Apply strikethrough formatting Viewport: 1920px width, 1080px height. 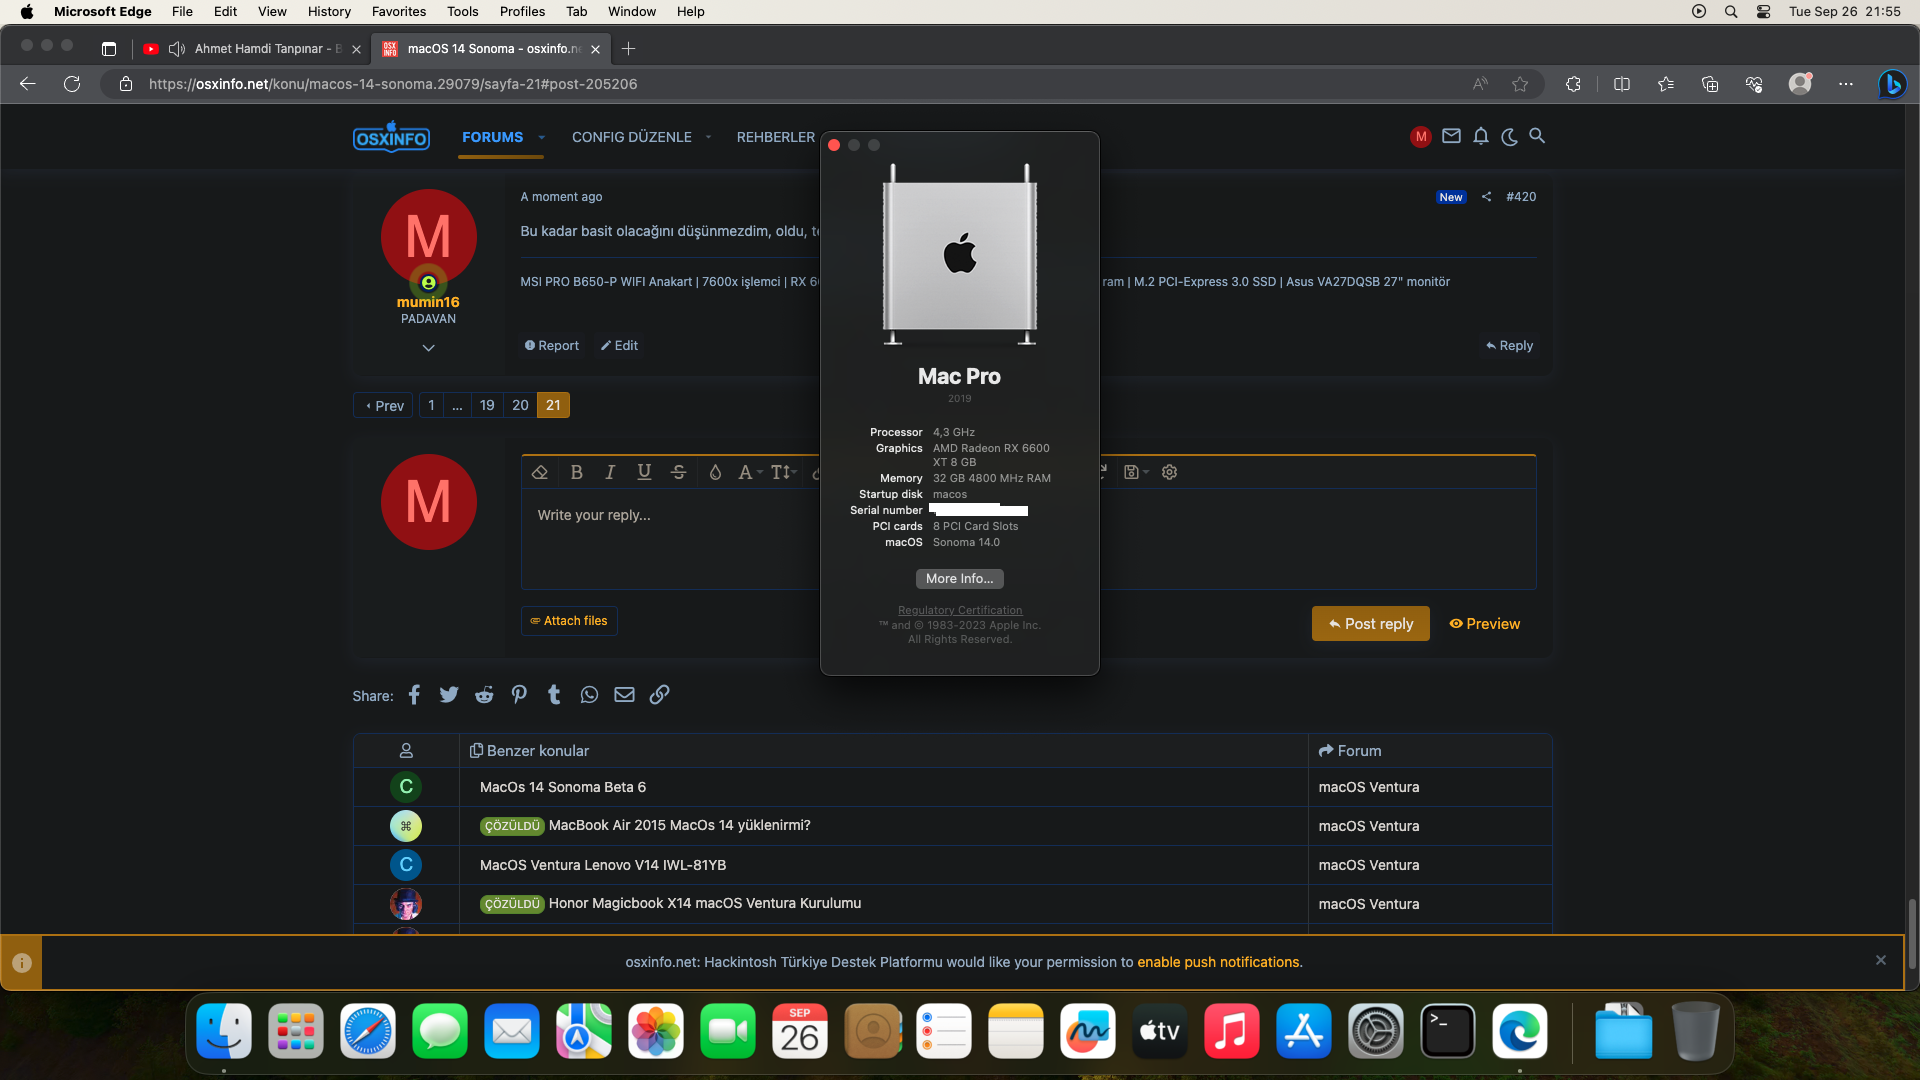pyautogui.click(x=678, y=471)
